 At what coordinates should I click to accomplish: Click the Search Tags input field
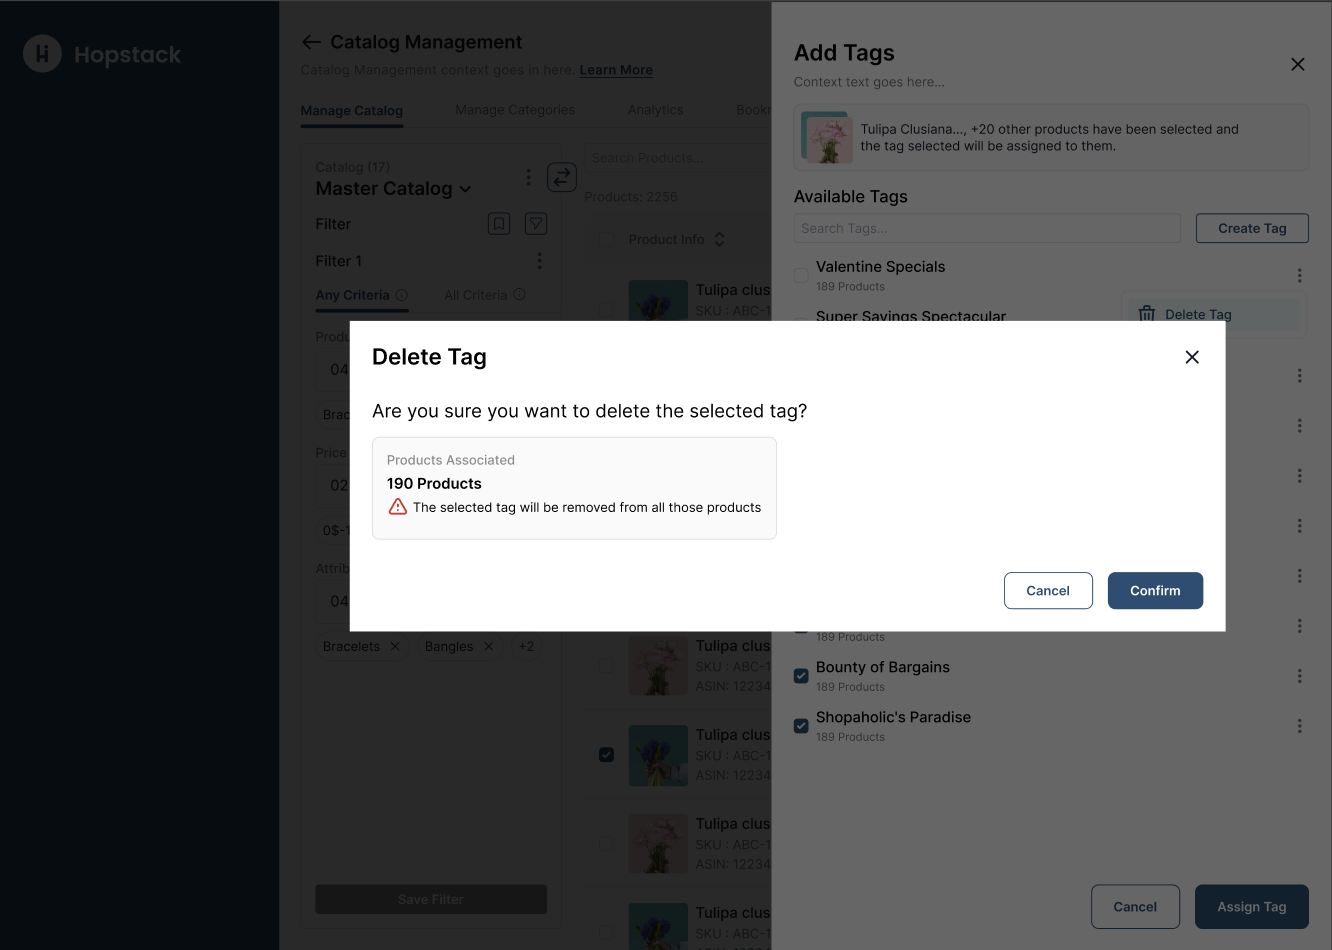pos(986,228)
